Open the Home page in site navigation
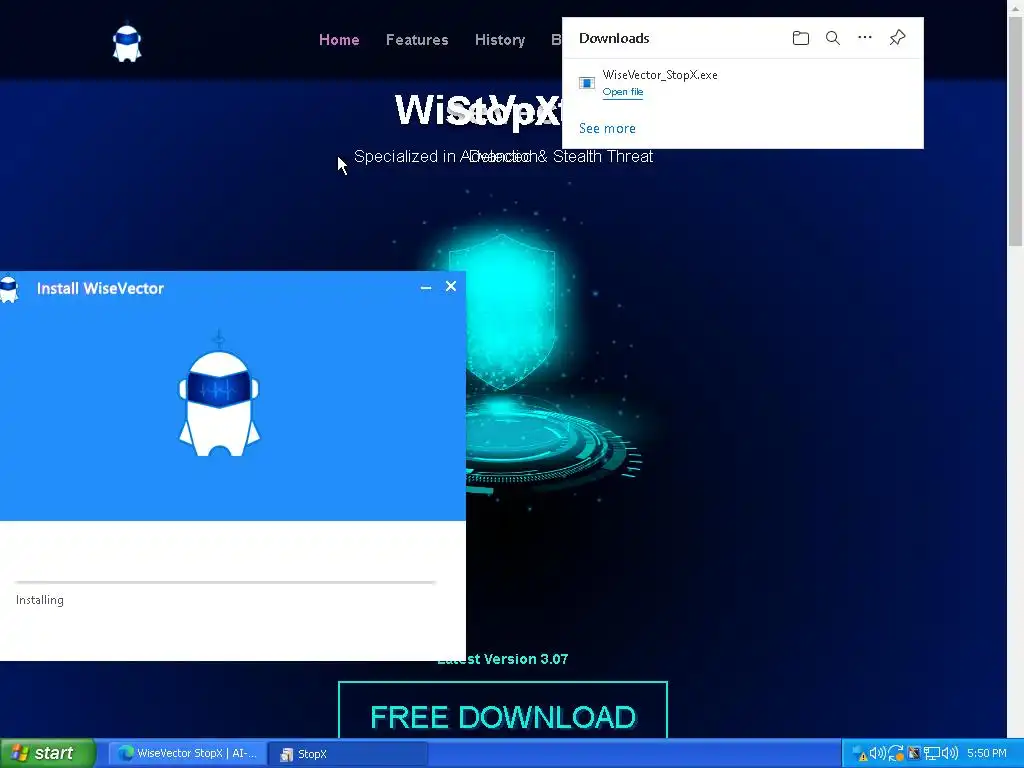The height and width of the screenshot is (768, 1024). 339,40
